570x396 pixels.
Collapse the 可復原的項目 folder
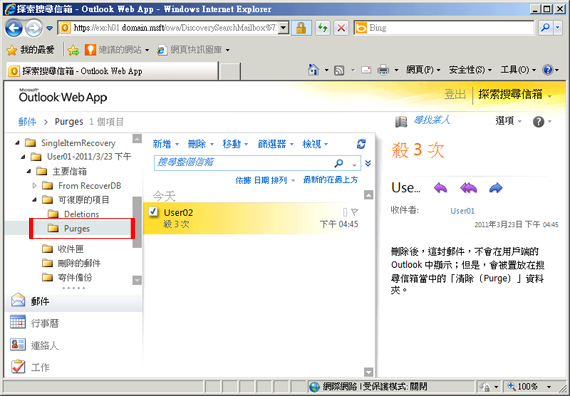35,200
